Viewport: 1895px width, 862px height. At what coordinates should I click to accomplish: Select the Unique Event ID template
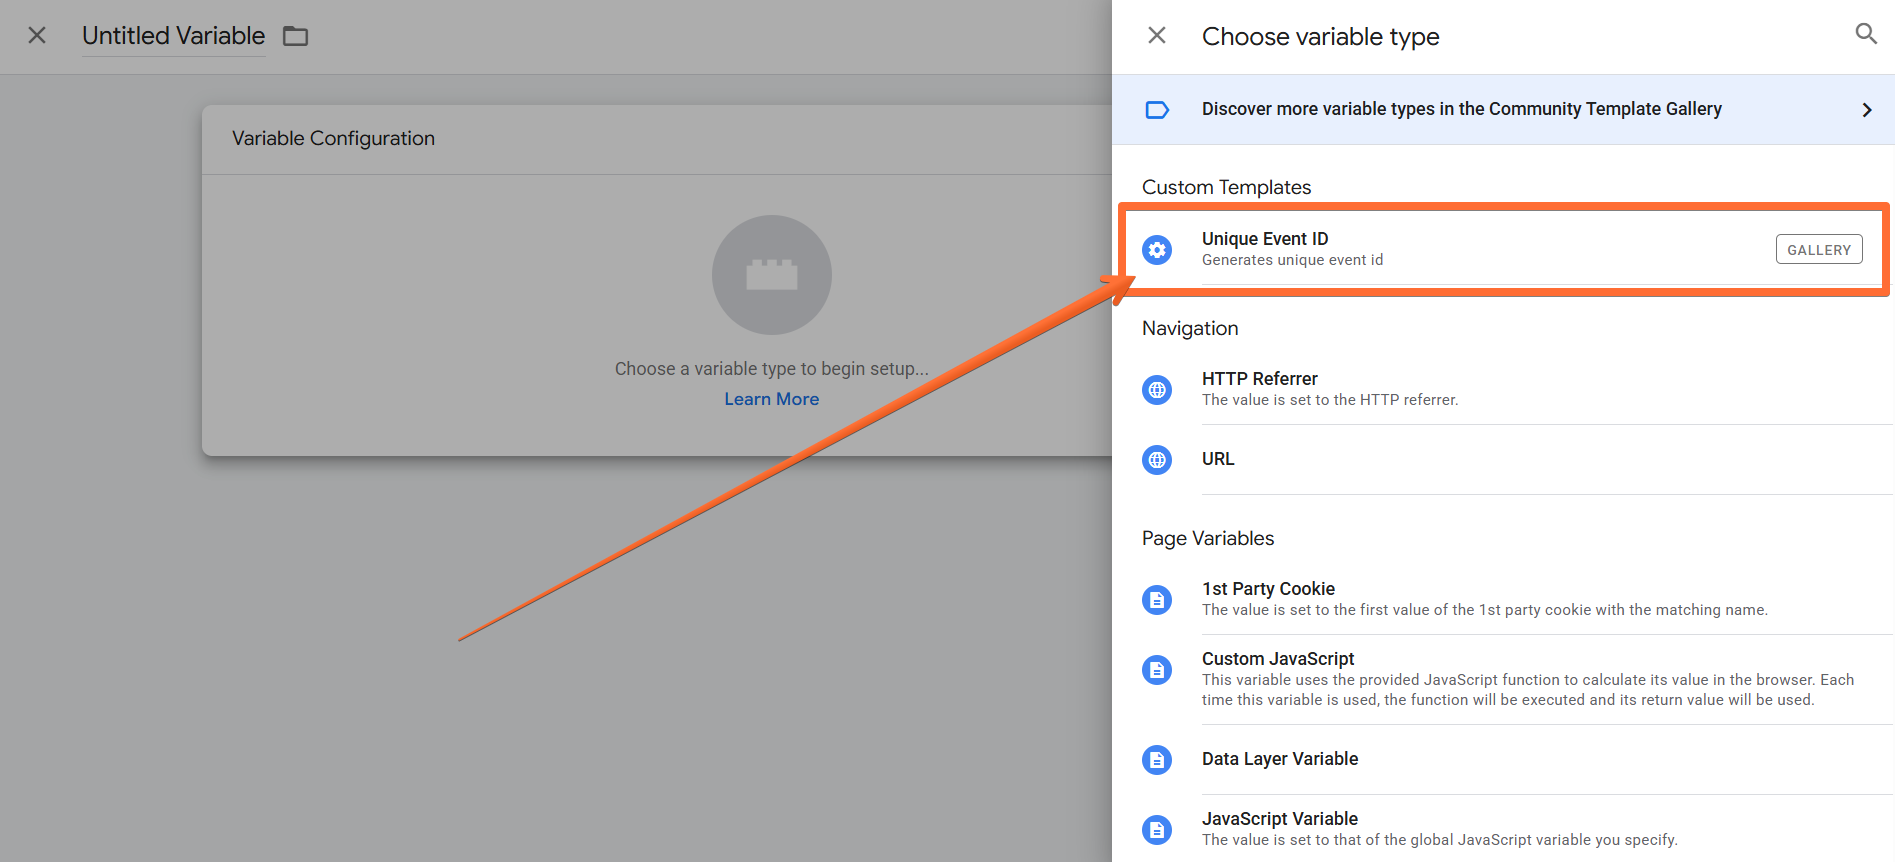coord(1503,249)
